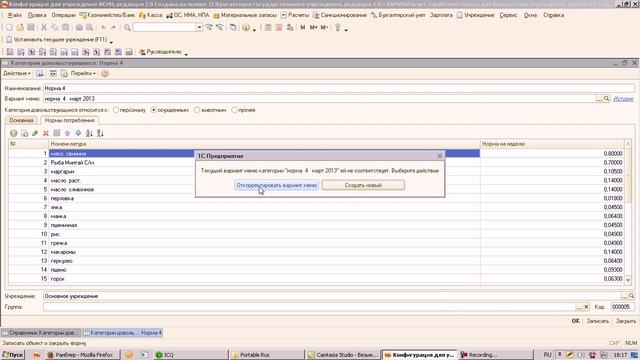Image resolution: width=640 pixels, height=360 pixels.
Task: Click Copy row icon beside green Add
Action: coord(24,133)
